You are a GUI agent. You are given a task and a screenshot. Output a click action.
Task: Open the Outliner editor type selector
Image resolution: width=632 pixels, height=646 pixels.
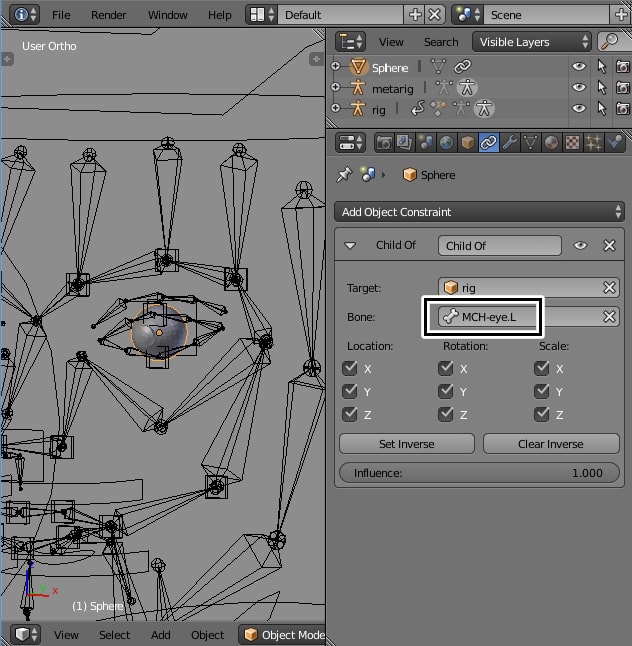[x=350, y=42]
